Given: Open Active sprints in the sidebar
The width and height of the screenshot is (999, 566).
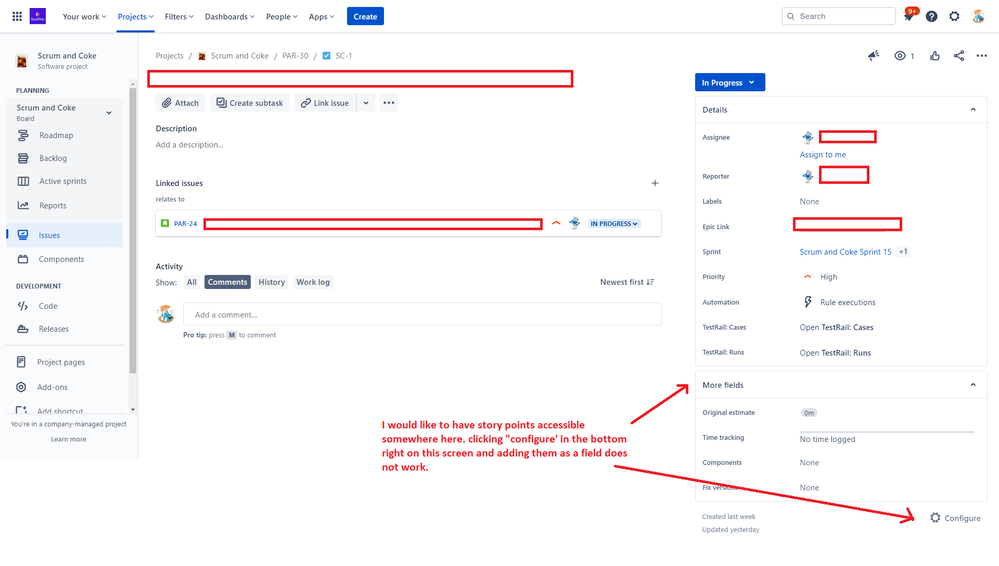Looking at the screenshot, I should (x=62, y=181).
